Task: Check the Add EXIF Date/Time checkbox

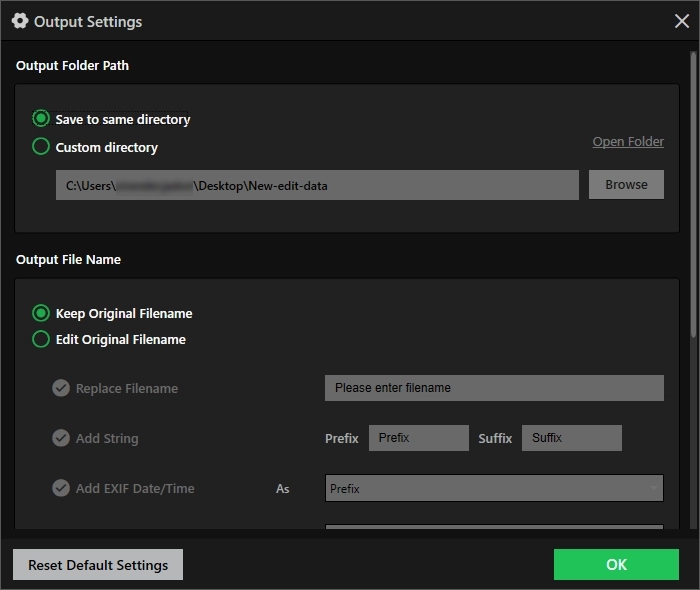Action: click(61, 488)
